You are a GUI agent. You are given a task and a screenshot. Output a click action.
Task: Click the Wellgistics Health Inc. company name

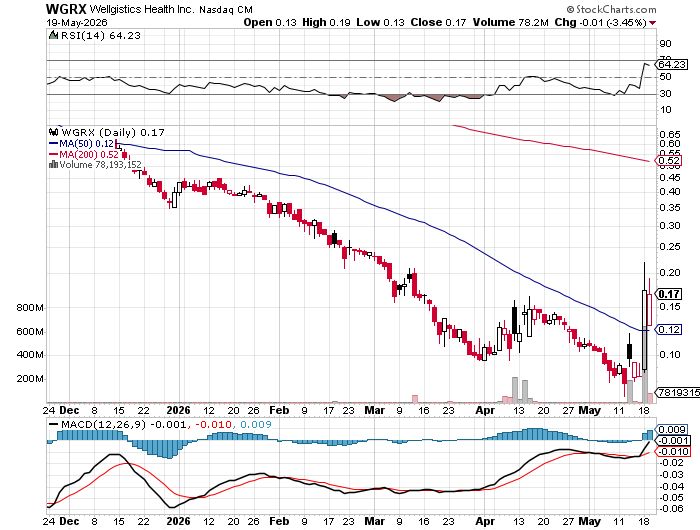click(x=142, y=9)
